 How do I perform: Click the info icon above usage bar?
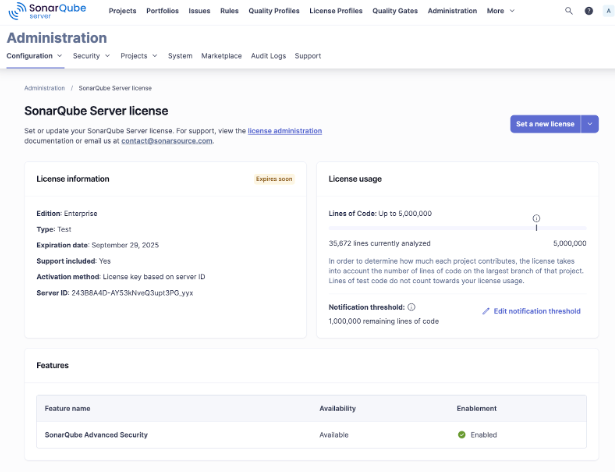[x=536, y=217]
